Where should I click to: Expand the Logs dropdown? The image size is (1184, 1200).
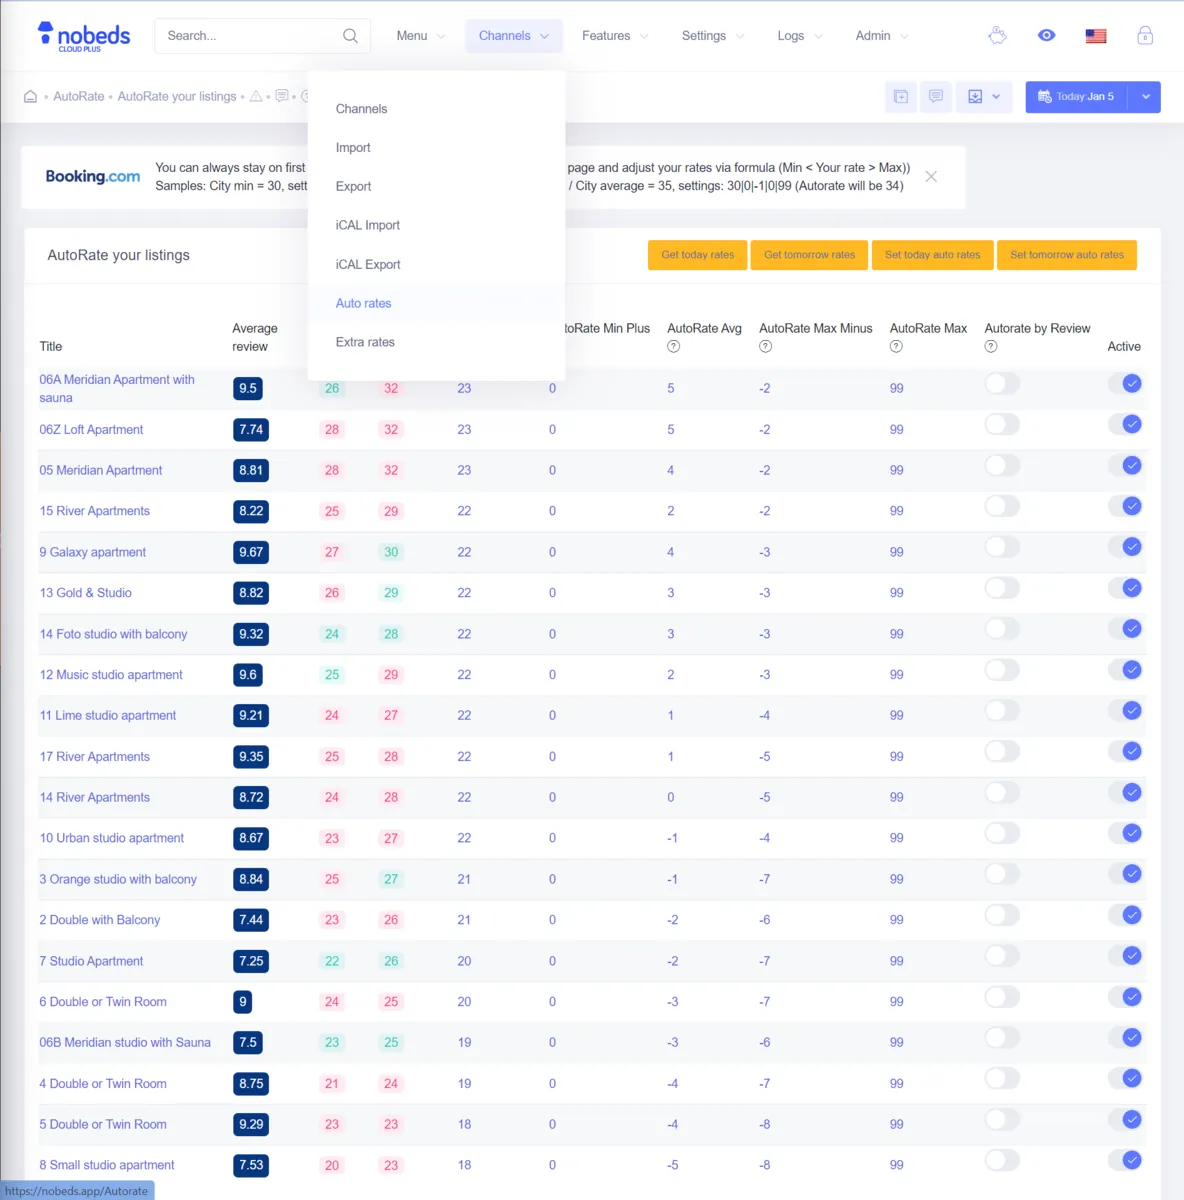(x=800, y=36)
